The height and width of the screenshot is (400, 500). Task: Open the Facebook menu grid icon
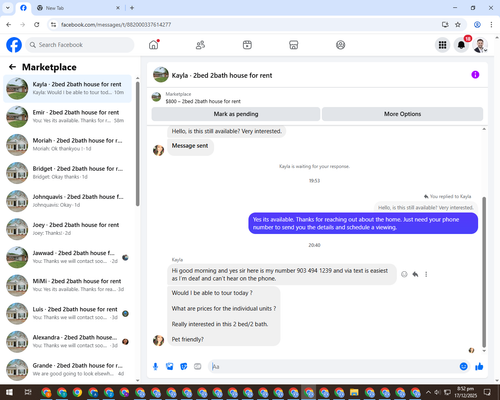tap(442, 45)
